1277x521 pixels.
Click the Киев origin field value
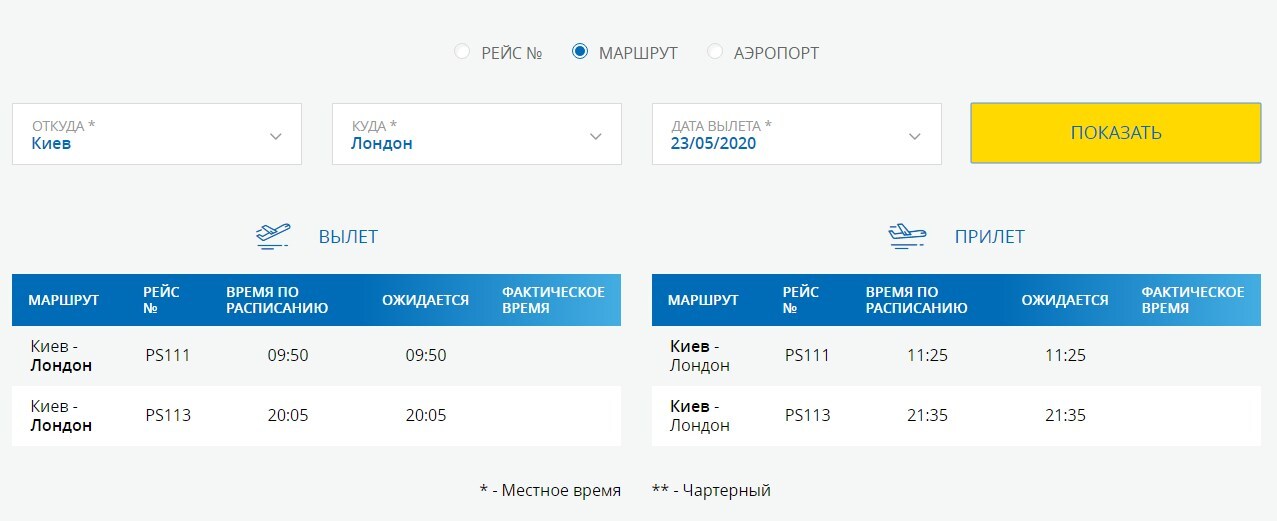point(51,143)
